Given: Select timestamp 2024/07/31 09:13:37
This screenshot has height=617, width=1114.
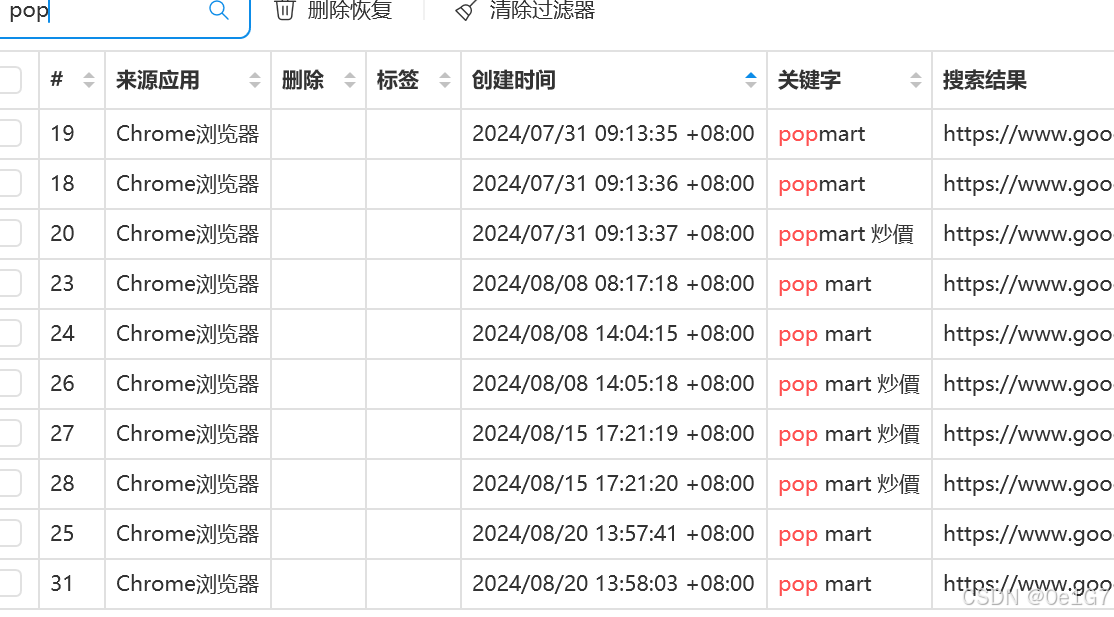Looking at the screenshot, I should [x=612, y=233].
